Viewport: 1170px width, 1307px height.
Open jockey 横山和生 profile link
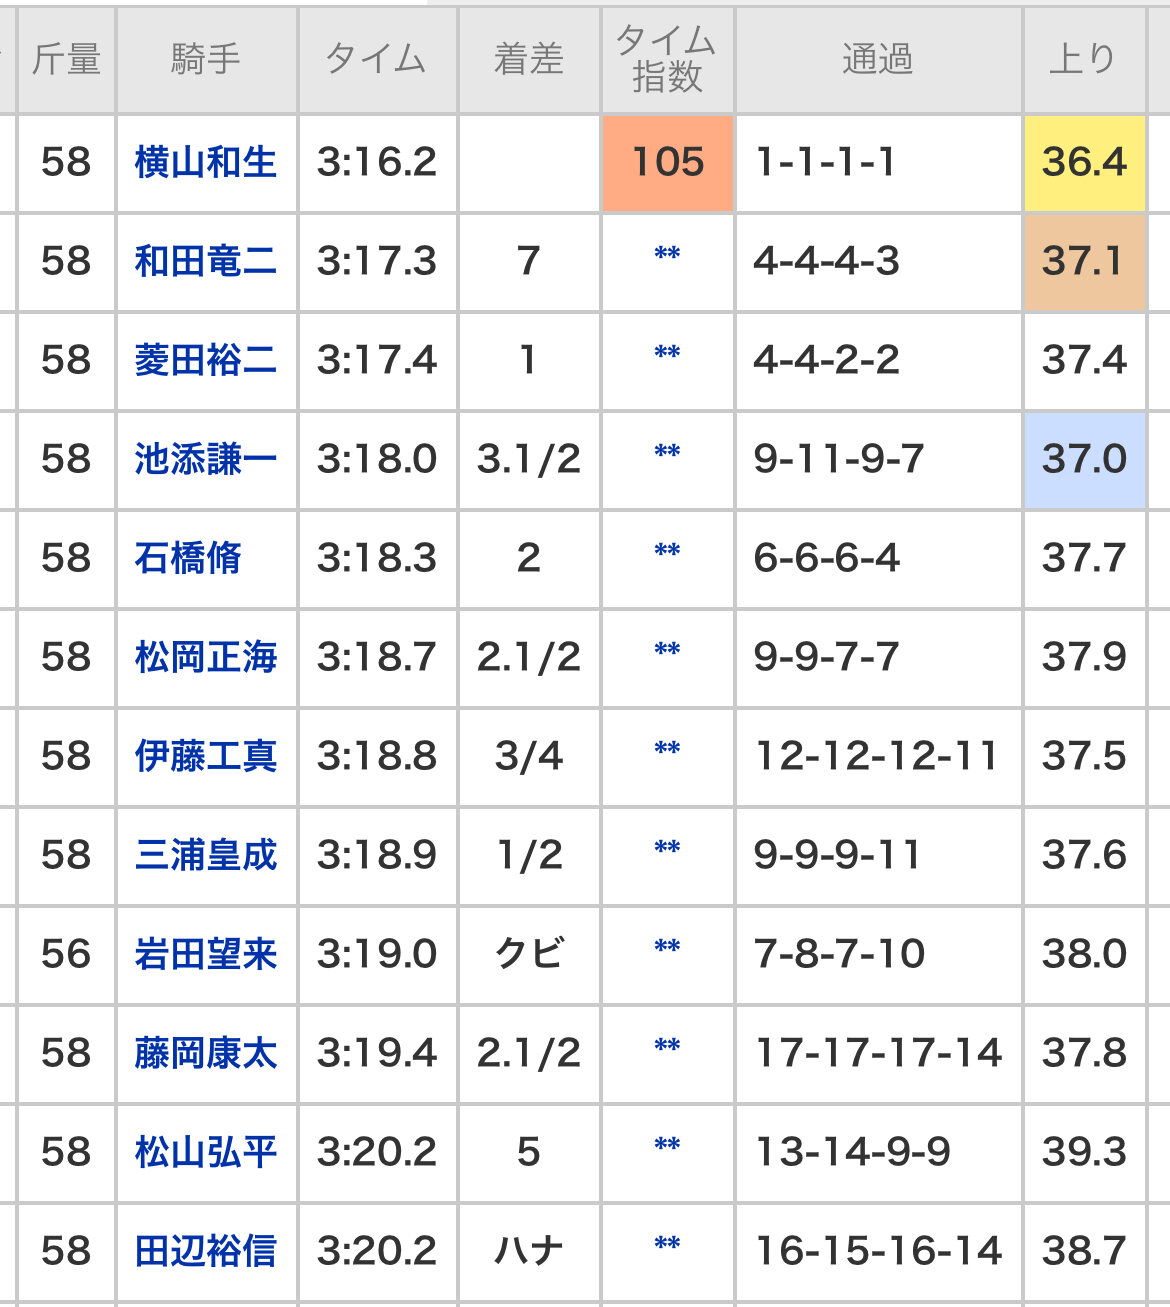click(x=205, y=162)
